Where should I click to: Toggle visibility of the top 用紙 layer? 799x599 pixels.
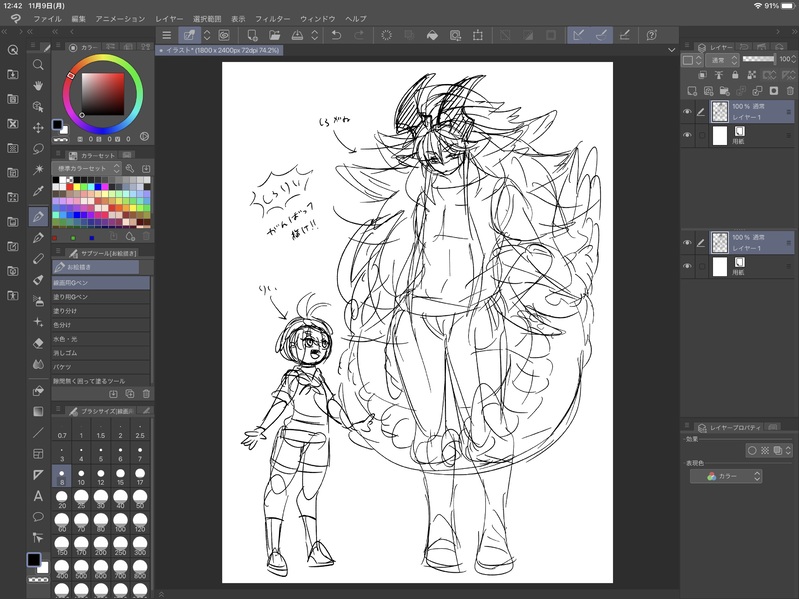coord(687,136)
